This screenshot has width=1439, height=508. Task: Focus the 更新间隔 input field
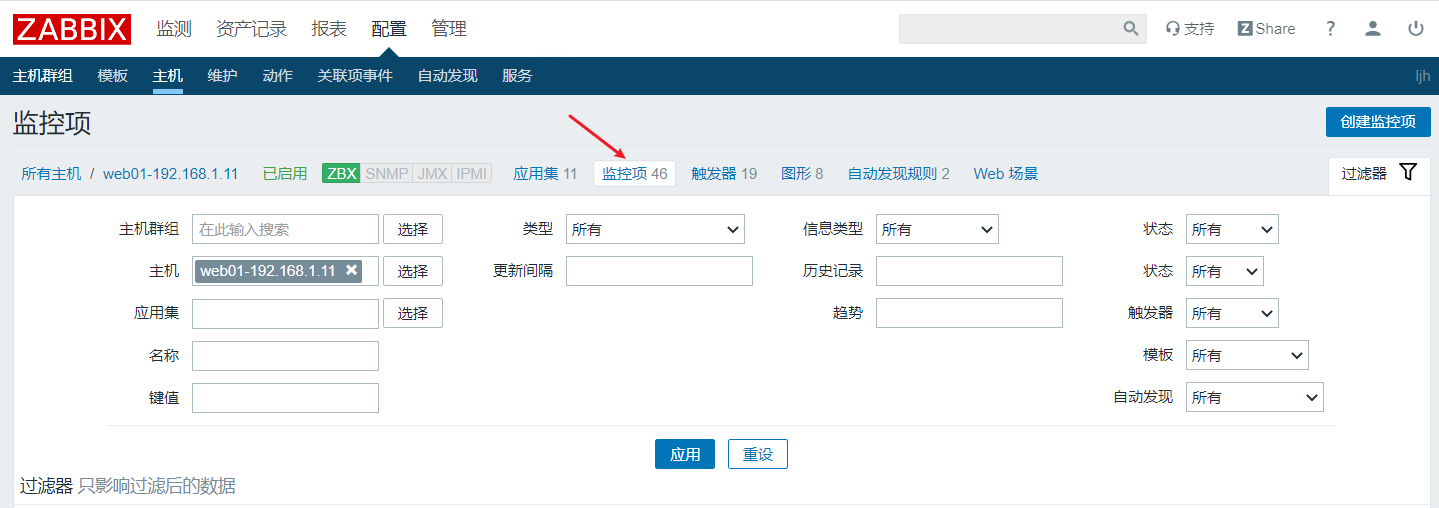click(x=659, y=271)
